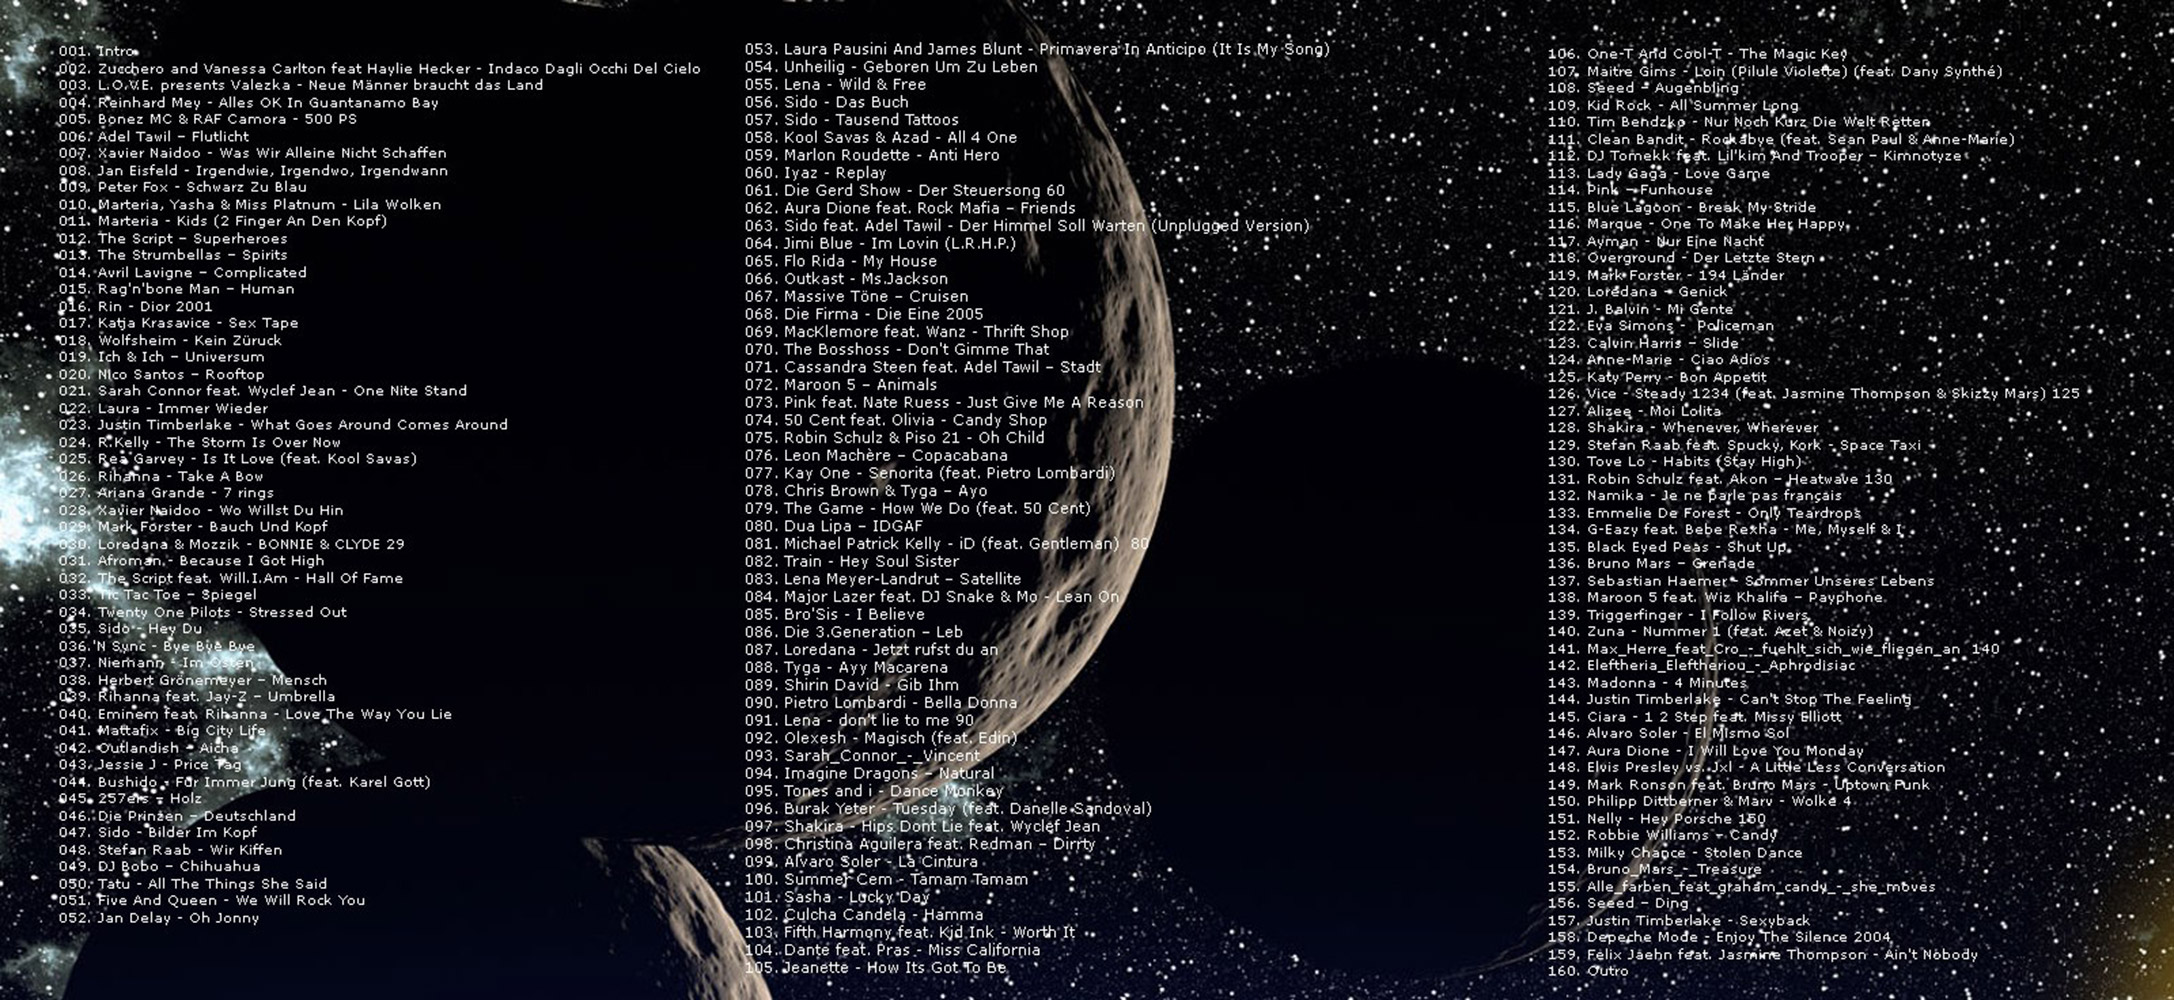Click track 074 50 Cent - Candy Shop
This screenshot has height=1000, width=2174.
tap(895, 420)
